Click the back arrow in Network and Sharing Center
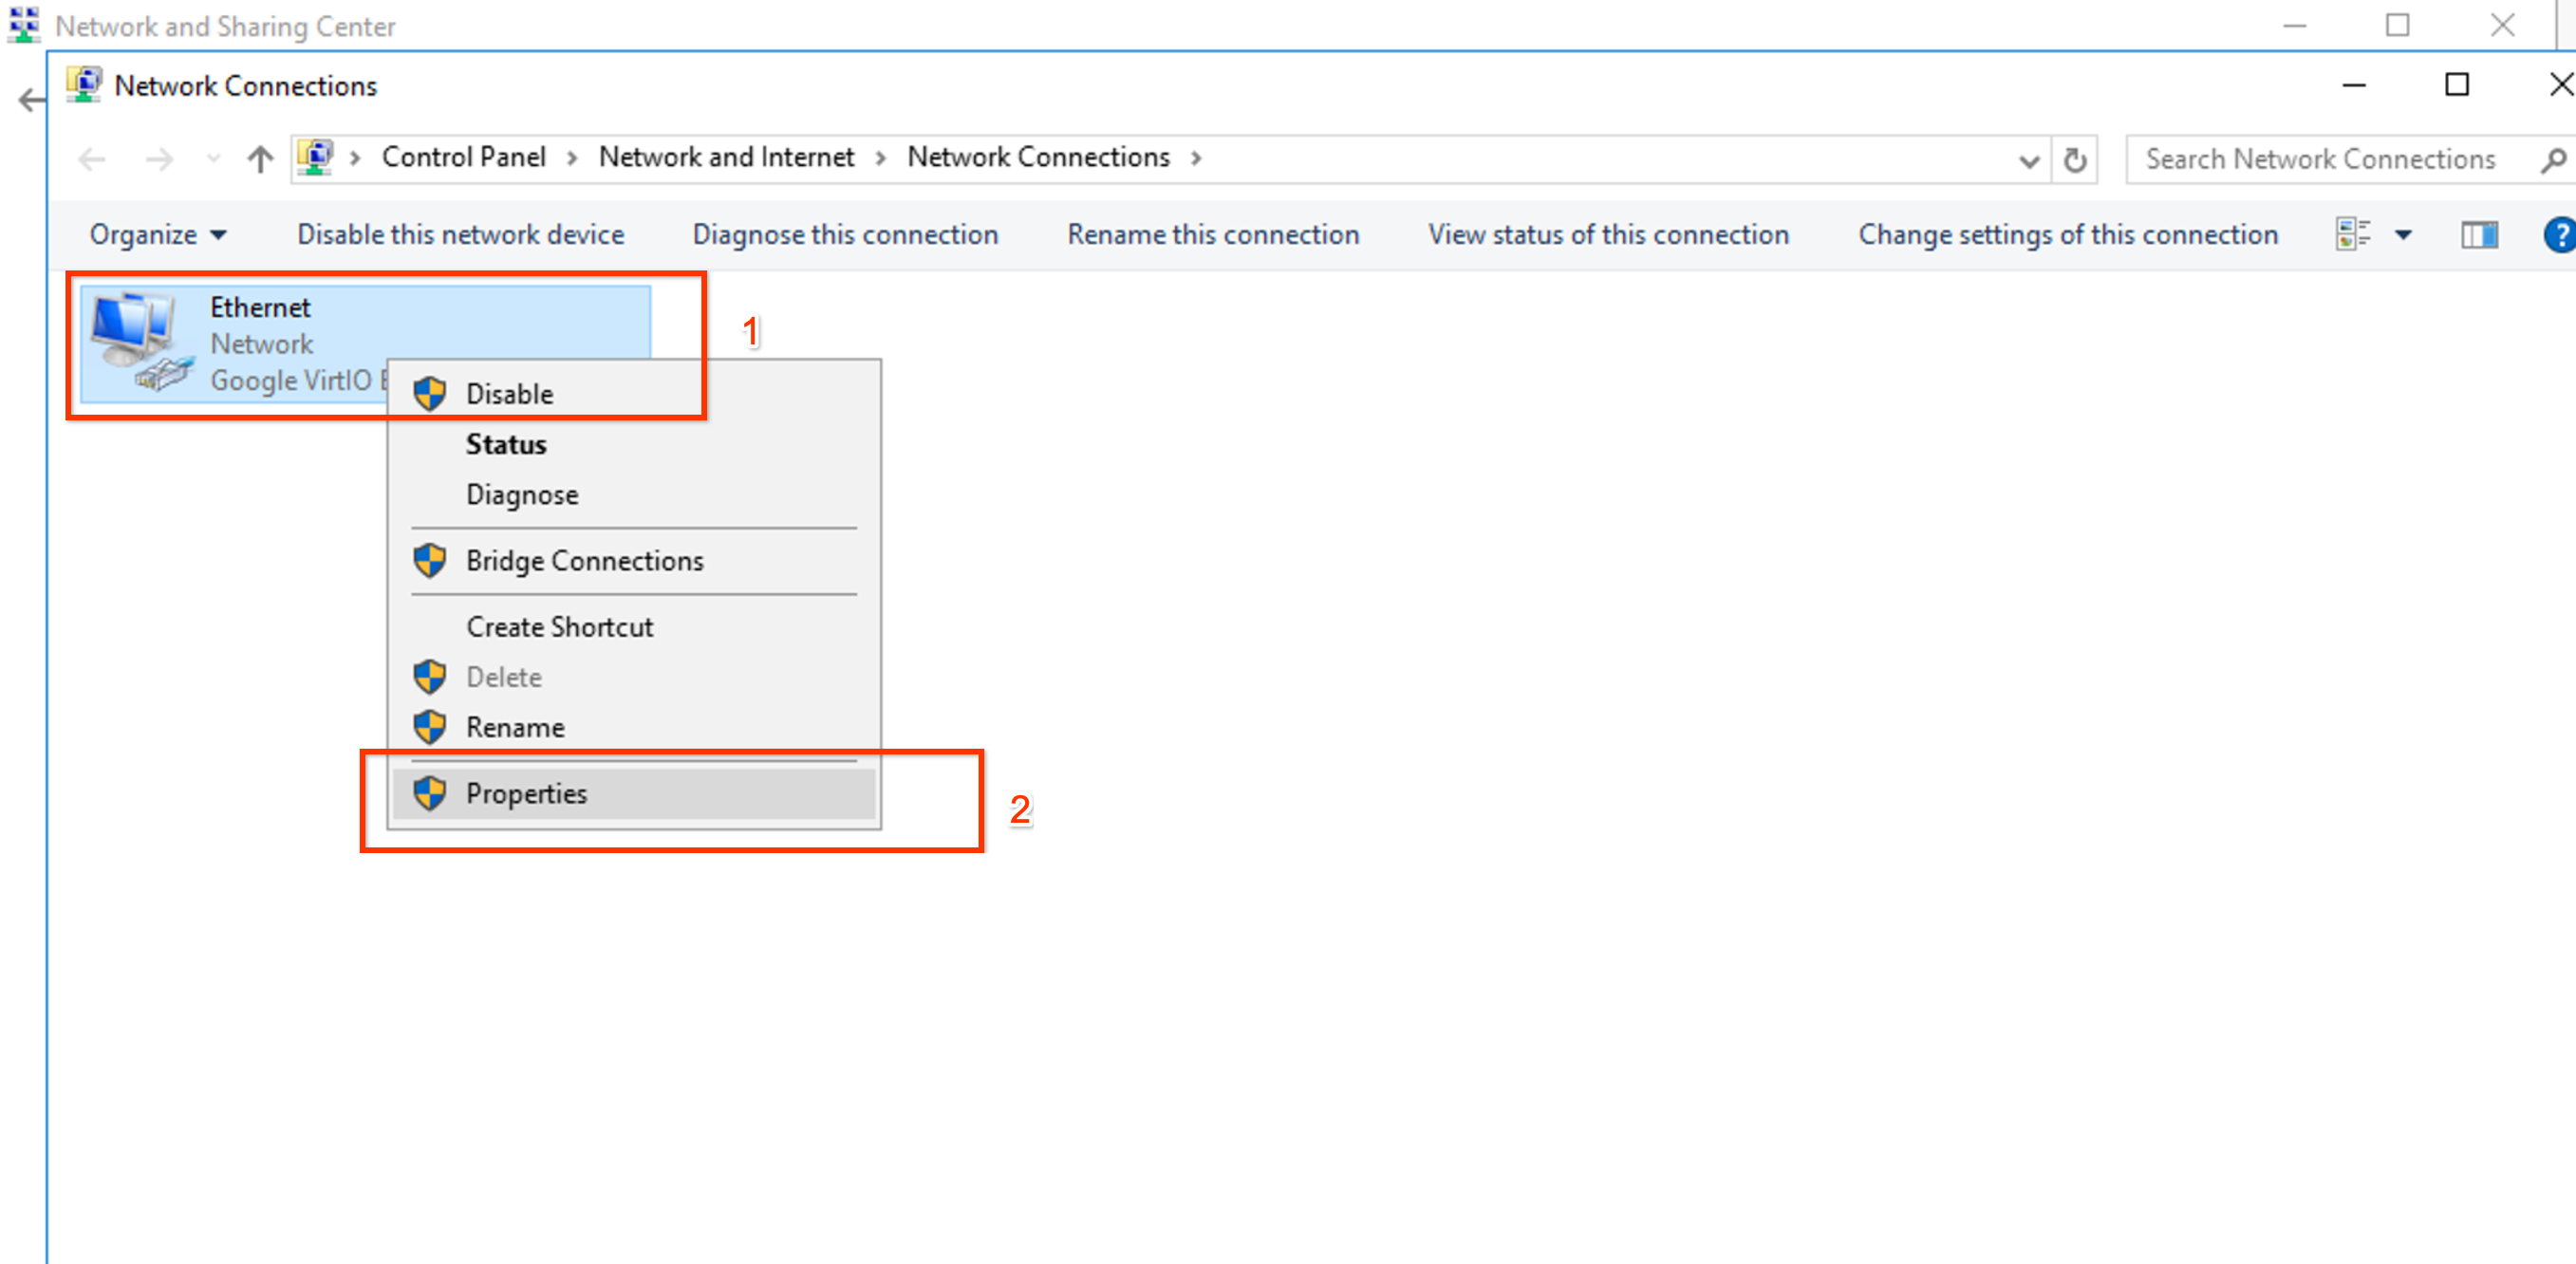 (x=31, y=100)
